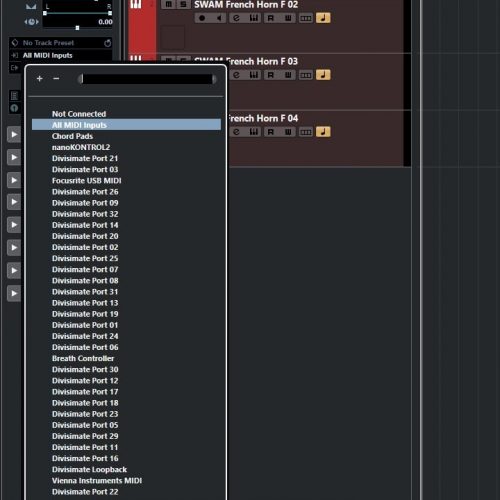Viewport: 500px width, 500px height.
Task: Click minus icon in MIDI input popup
Action: 56,79
